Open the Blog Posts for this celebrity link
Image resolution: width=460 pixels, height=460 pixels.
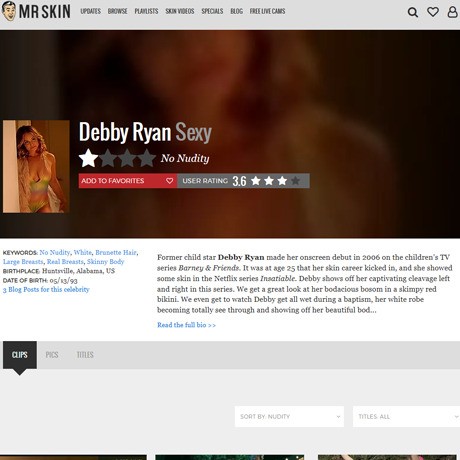(46, 289)
